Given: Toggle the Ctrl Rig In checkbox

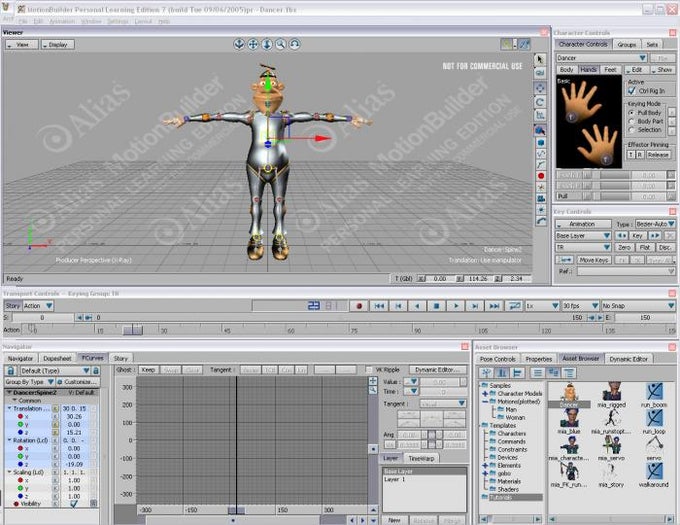Looking at the screenshot, I should (x=632, y=91).
